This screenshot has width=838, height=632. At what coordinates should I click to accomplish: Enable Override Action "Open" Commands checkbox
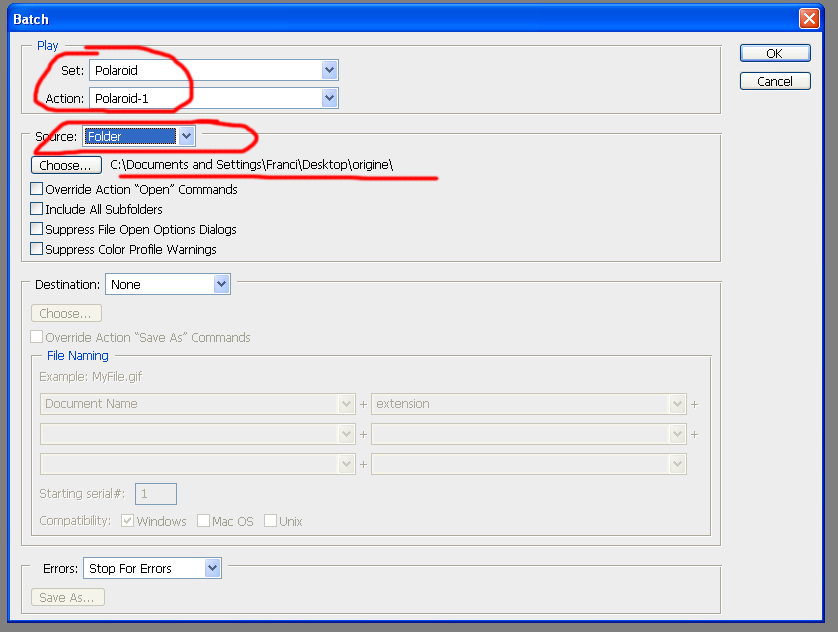tap(37, 189)
